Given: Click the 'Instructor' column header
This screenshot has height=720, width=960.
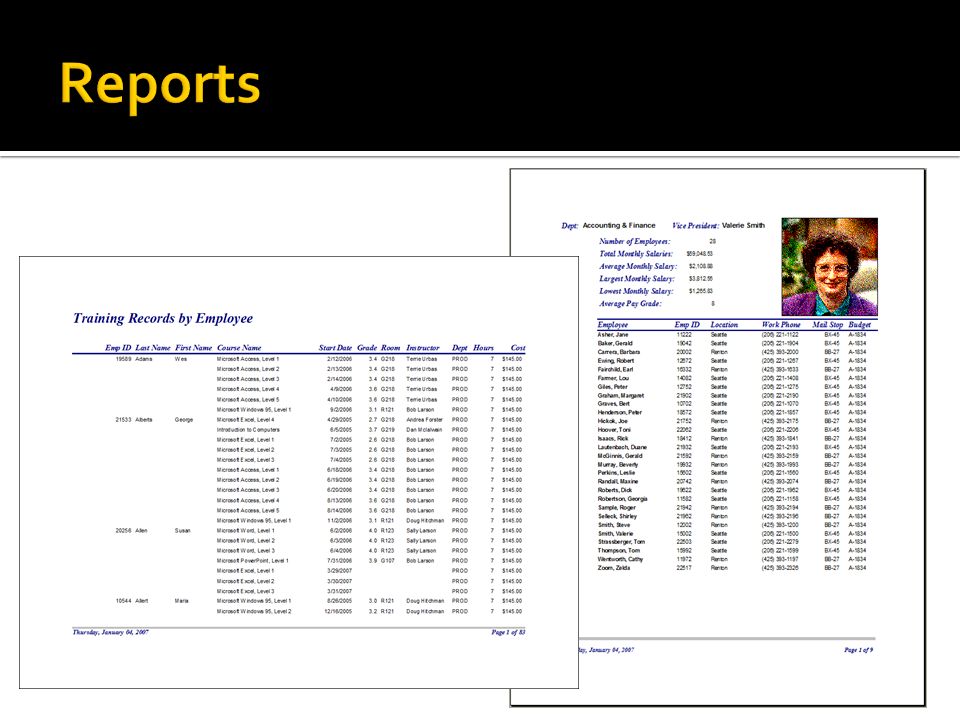Looking at the screenshot, I should (x=423, y=348).
